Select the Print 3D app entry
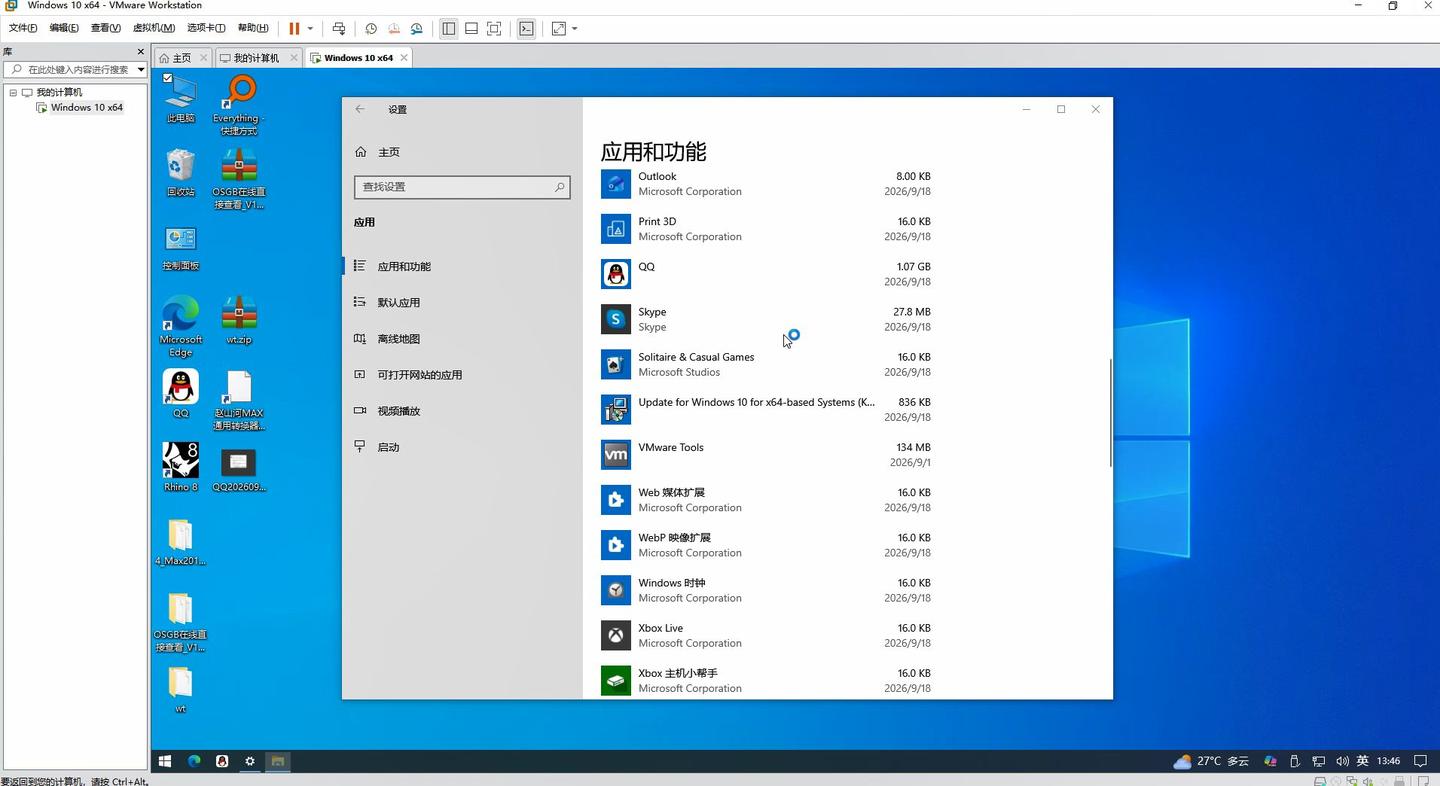Screen dimensions: 1440x786 (x=766, y=229)
